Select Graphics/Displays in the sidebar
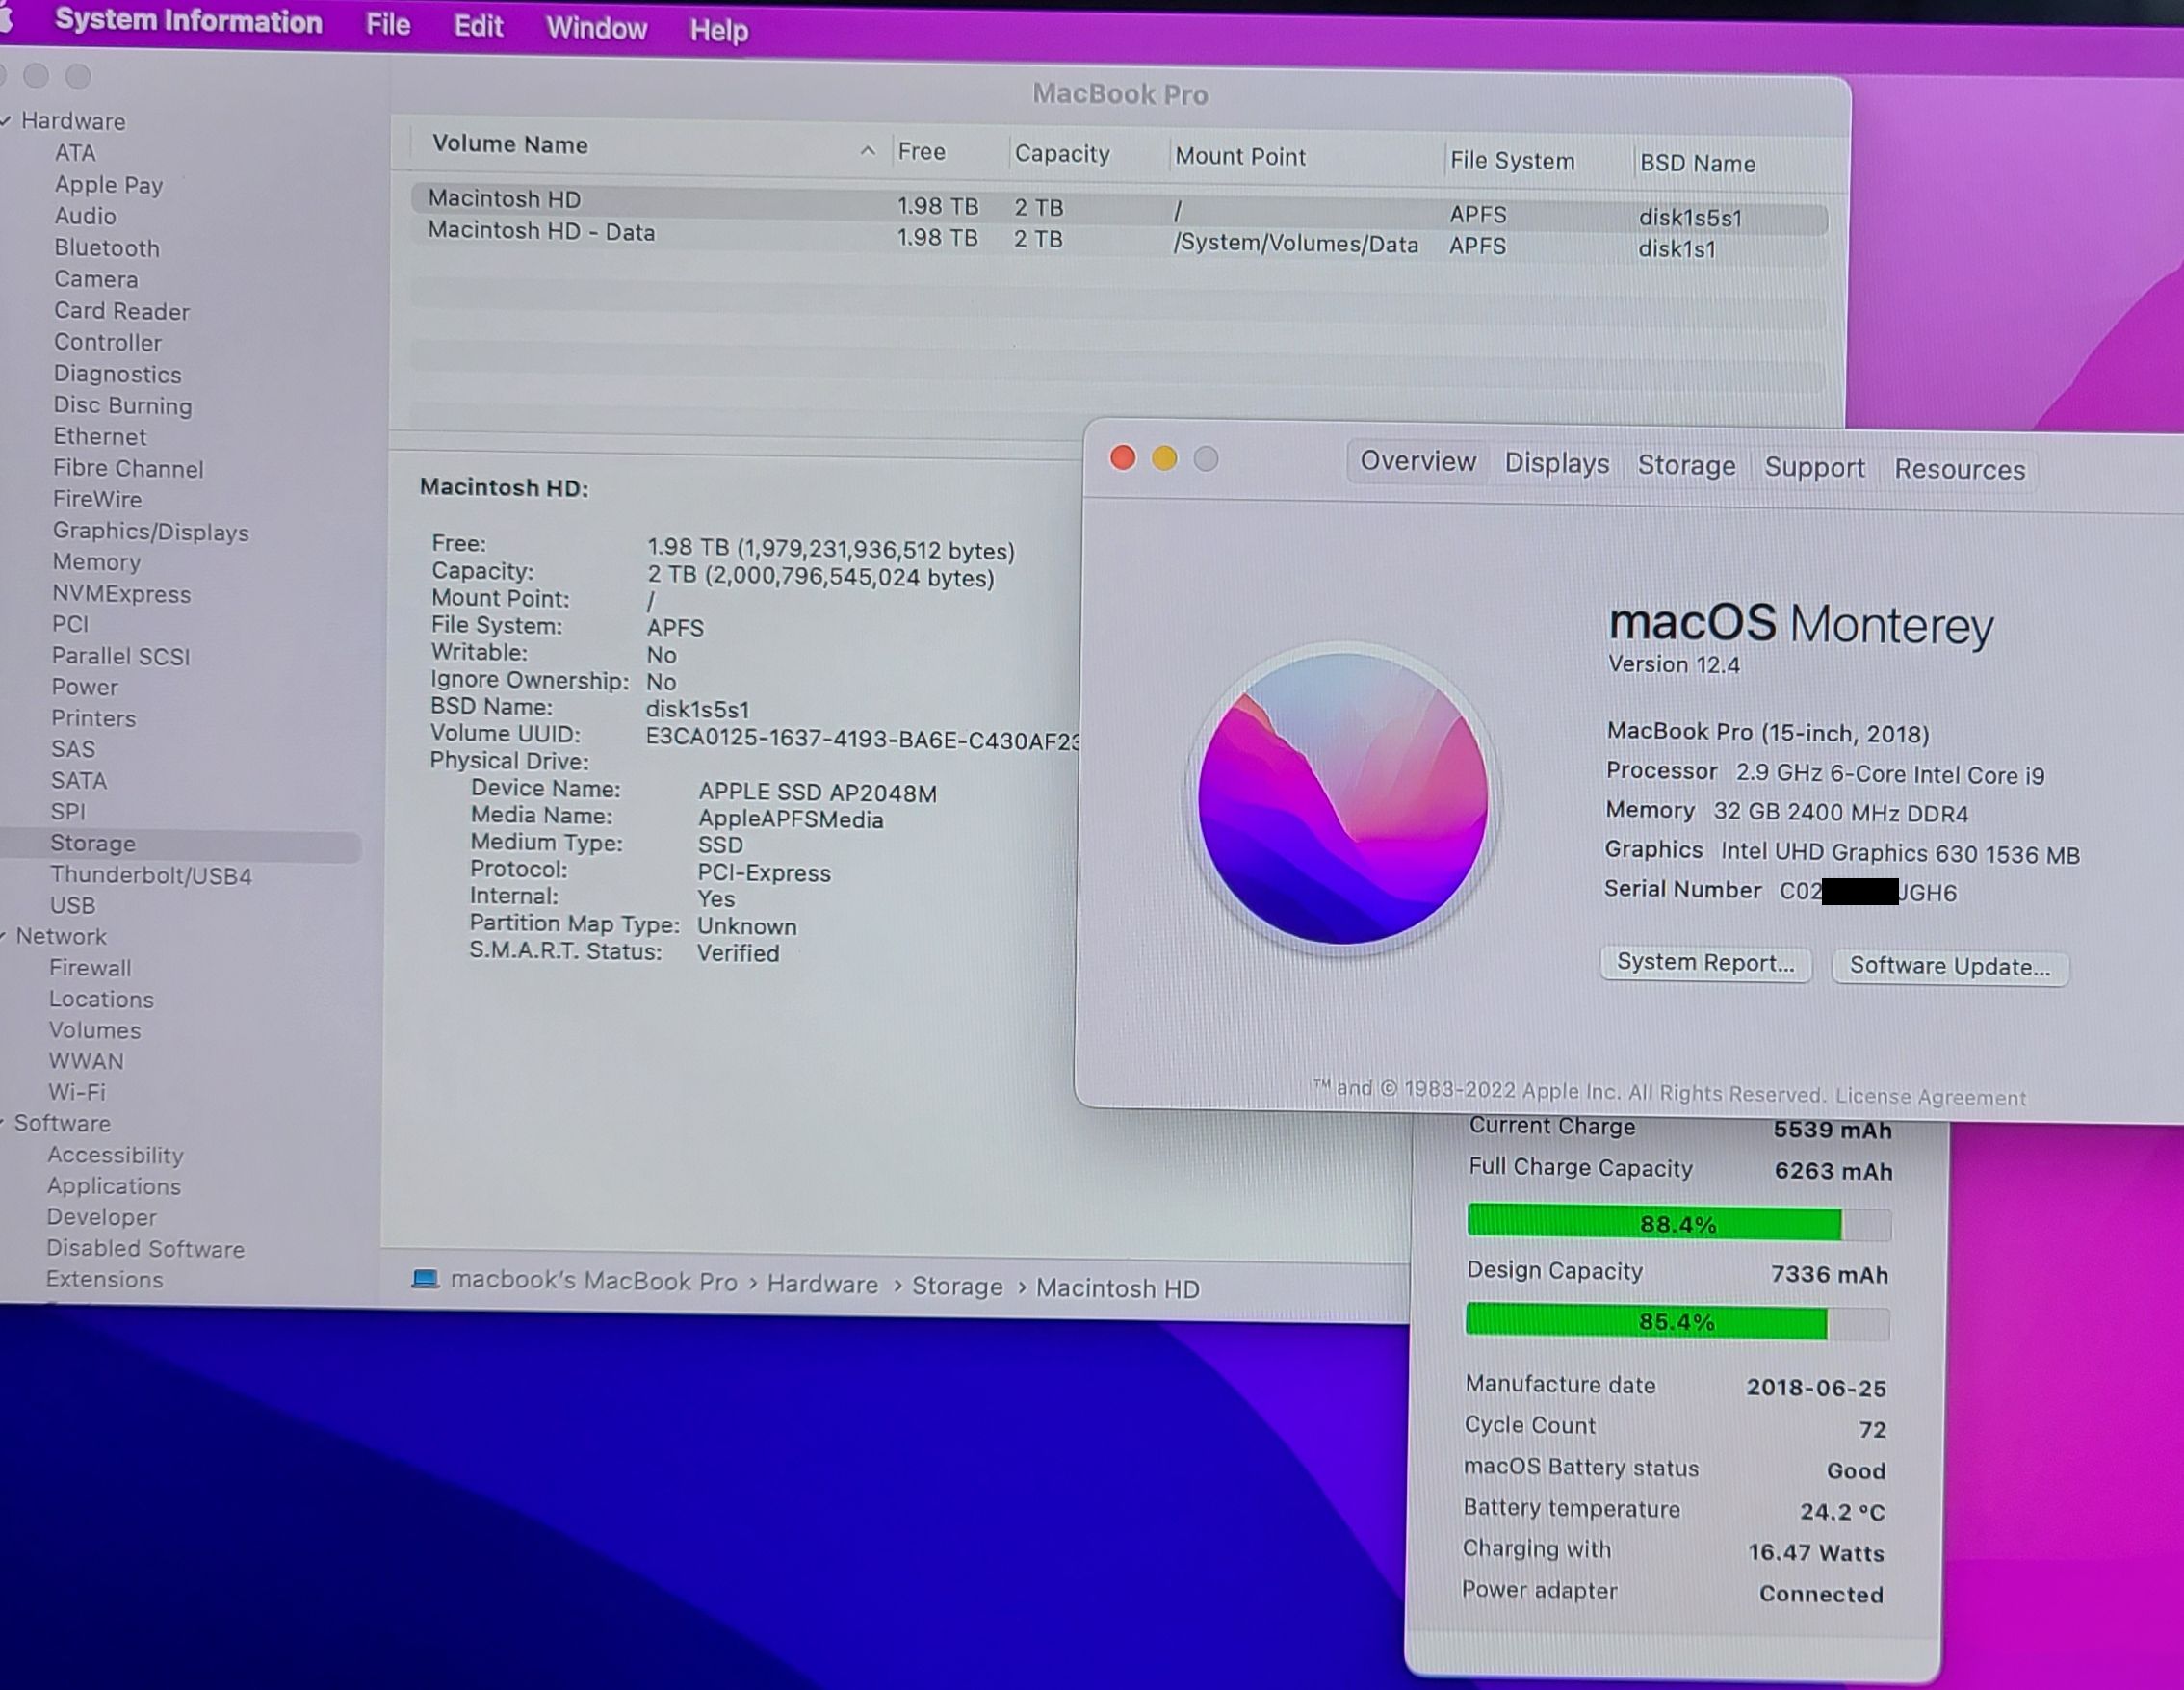The image size is (2184, 1690). [150, 532]
